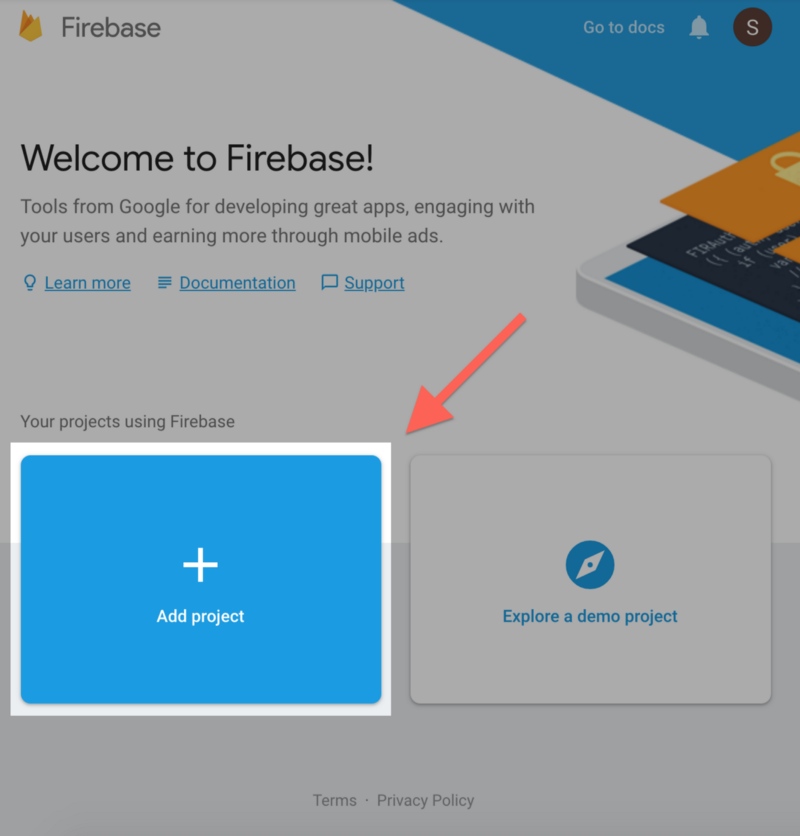Open the Support link
800x836 pixels.
coord(374,283)
